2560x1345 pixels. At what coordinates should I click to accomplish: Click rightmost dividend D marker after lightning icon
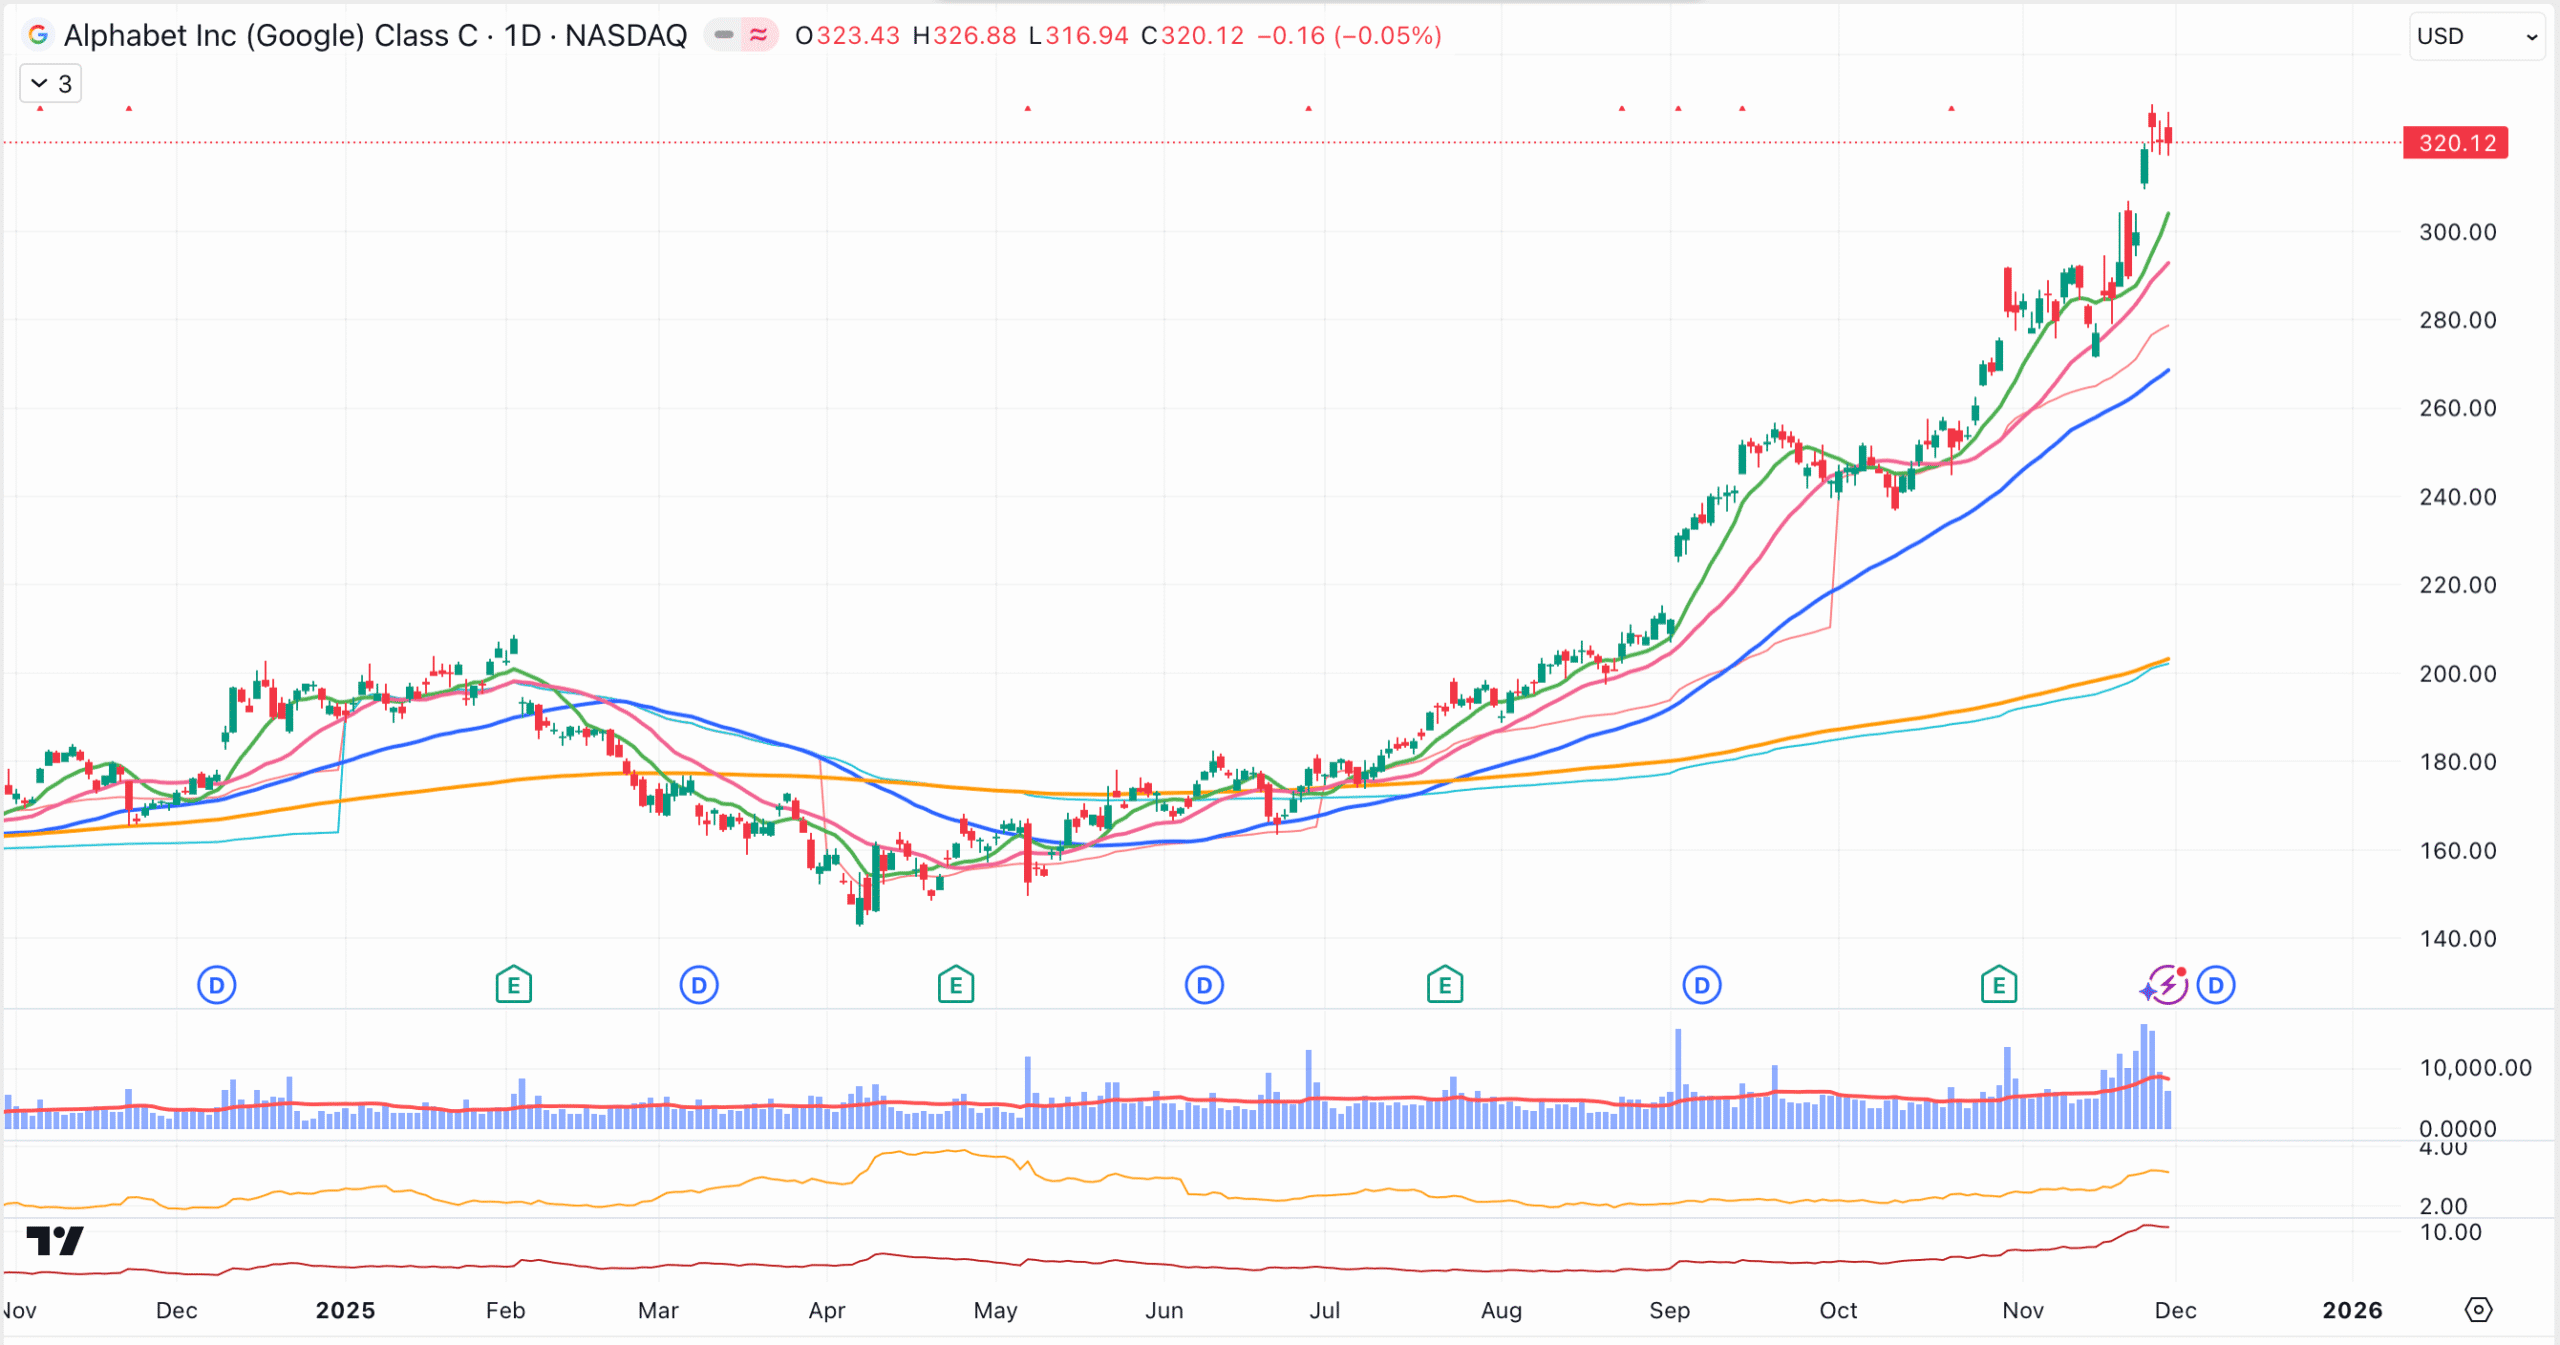click(2216, 986)
